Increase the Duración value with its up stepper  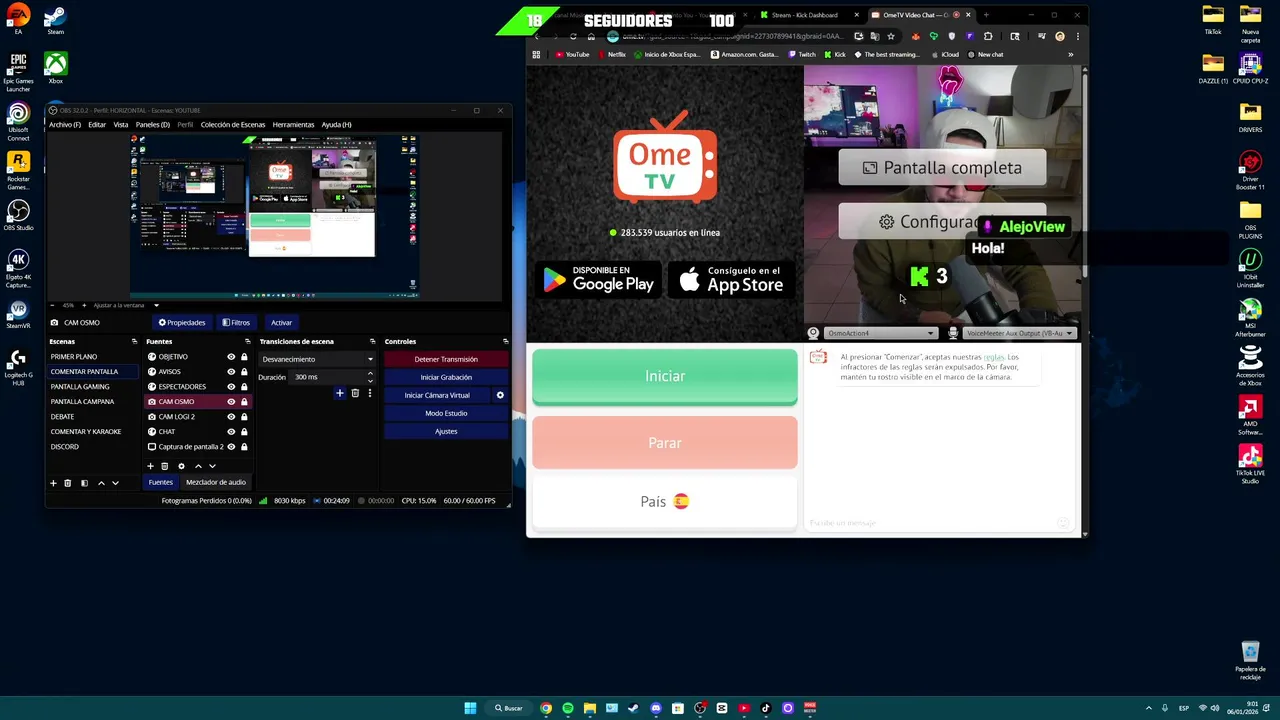(370, 374)
